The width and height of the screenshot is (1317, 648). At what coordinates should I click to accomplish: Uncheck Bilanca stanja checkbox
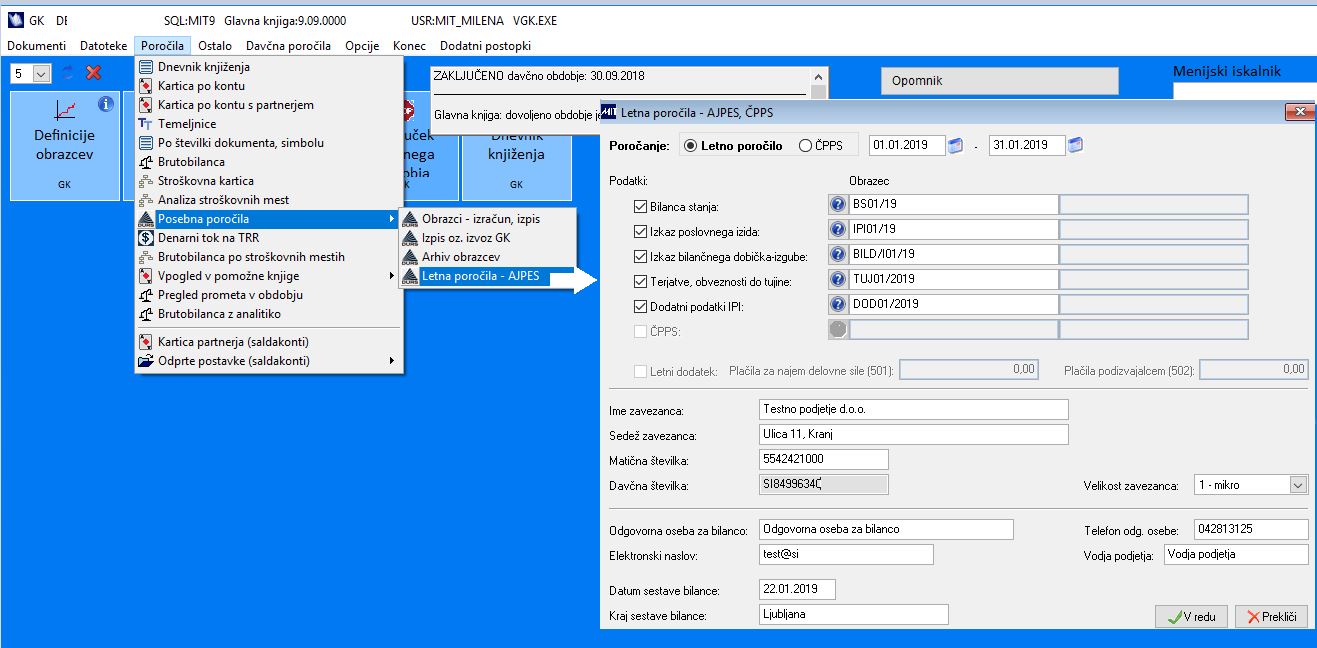pyautogui.click(x=641, y=207)
